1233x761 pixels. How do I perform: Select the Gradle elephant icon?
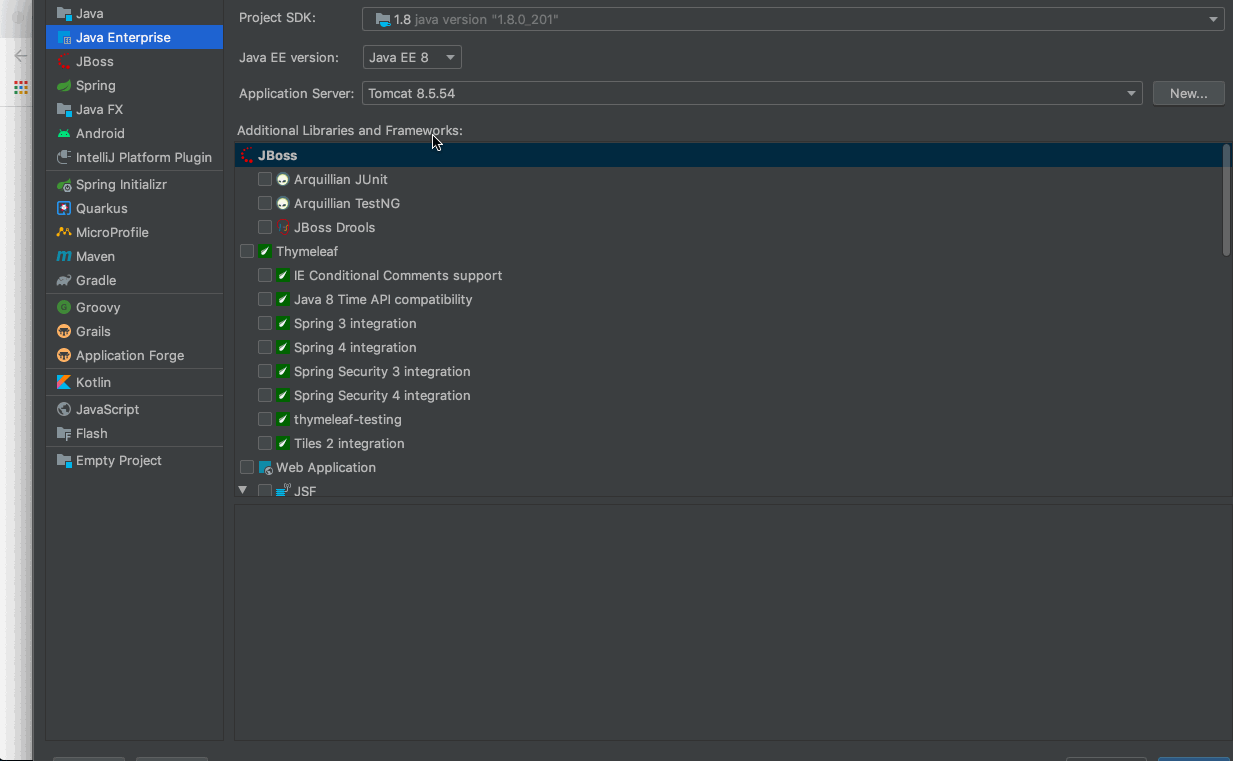coord(64,281)
